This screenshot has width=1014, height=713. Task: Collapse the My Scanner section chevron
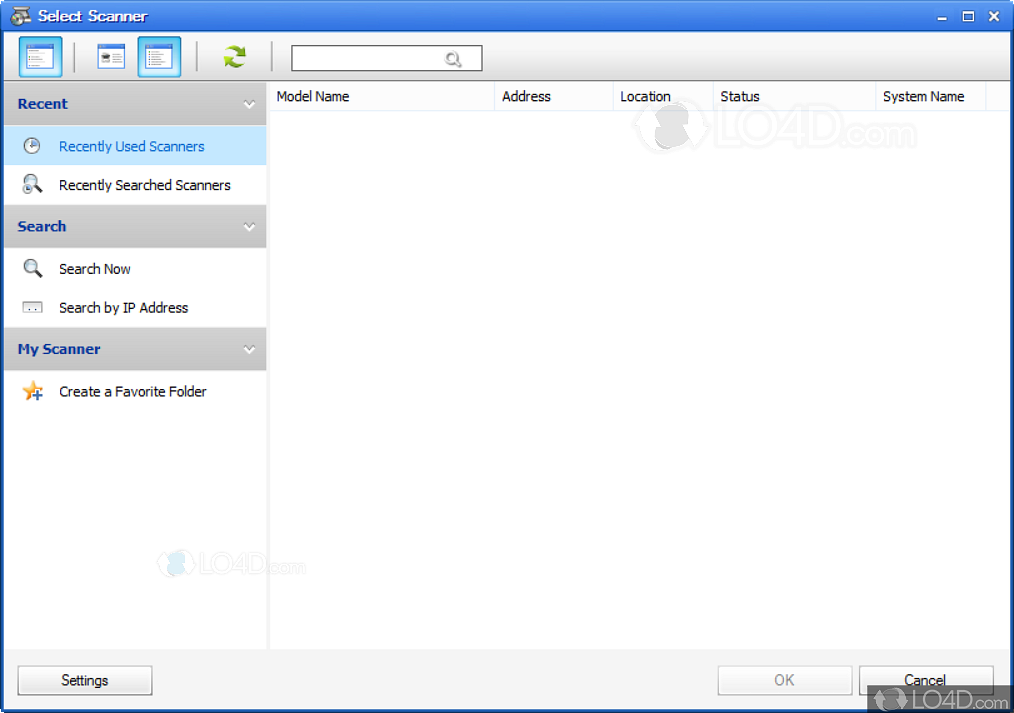[249, 350]
